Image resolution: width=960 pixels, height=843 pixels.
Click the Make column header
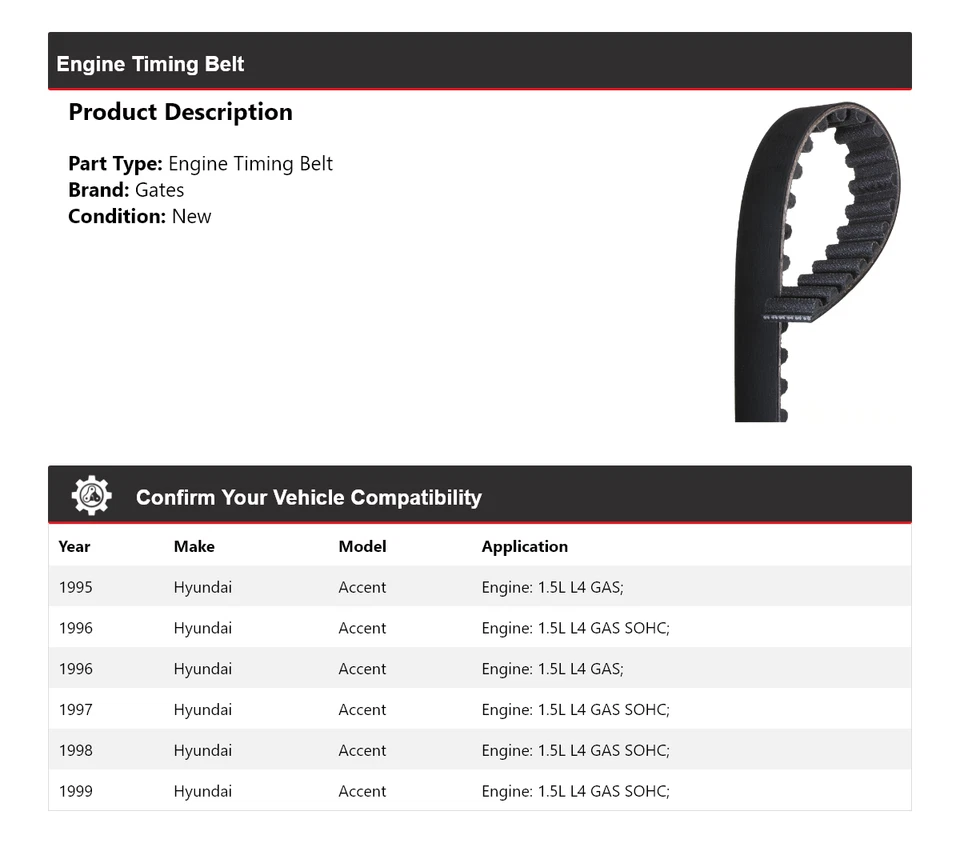(x=194, y=546)
